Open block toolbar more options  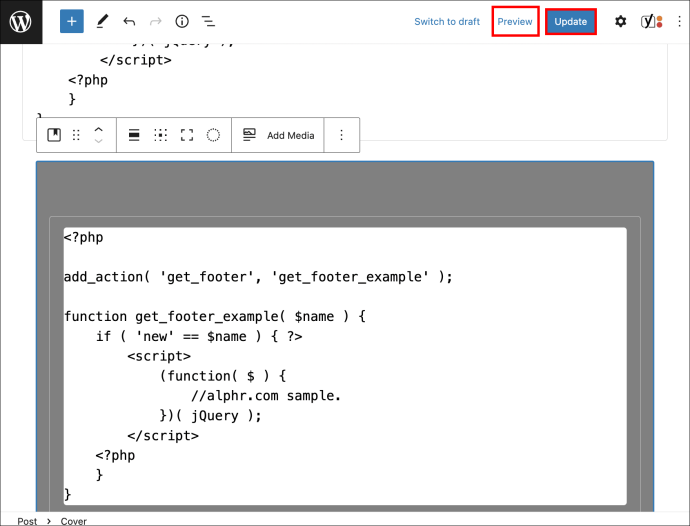pyautogui.click(x=341, y=135)
